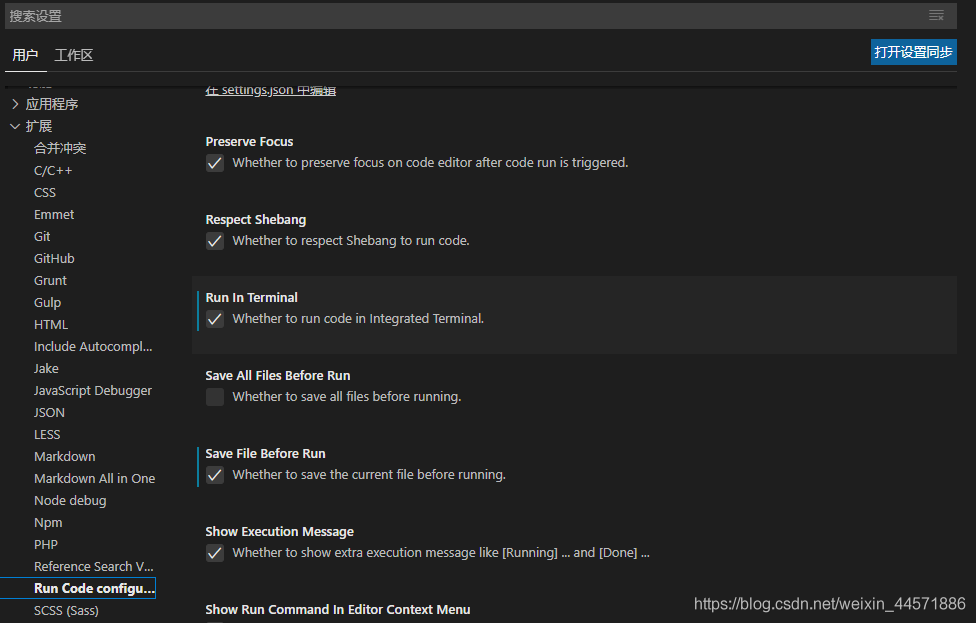Viewport: 976px width, 623px height.
Task: Select the JavaScript Debugger entry
Action: click(x=93, y=390)
